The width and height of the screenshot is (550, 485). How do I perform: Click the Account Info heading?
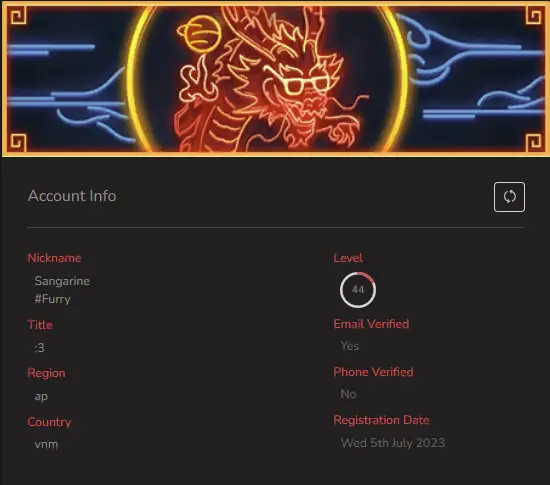click(72, 196)
